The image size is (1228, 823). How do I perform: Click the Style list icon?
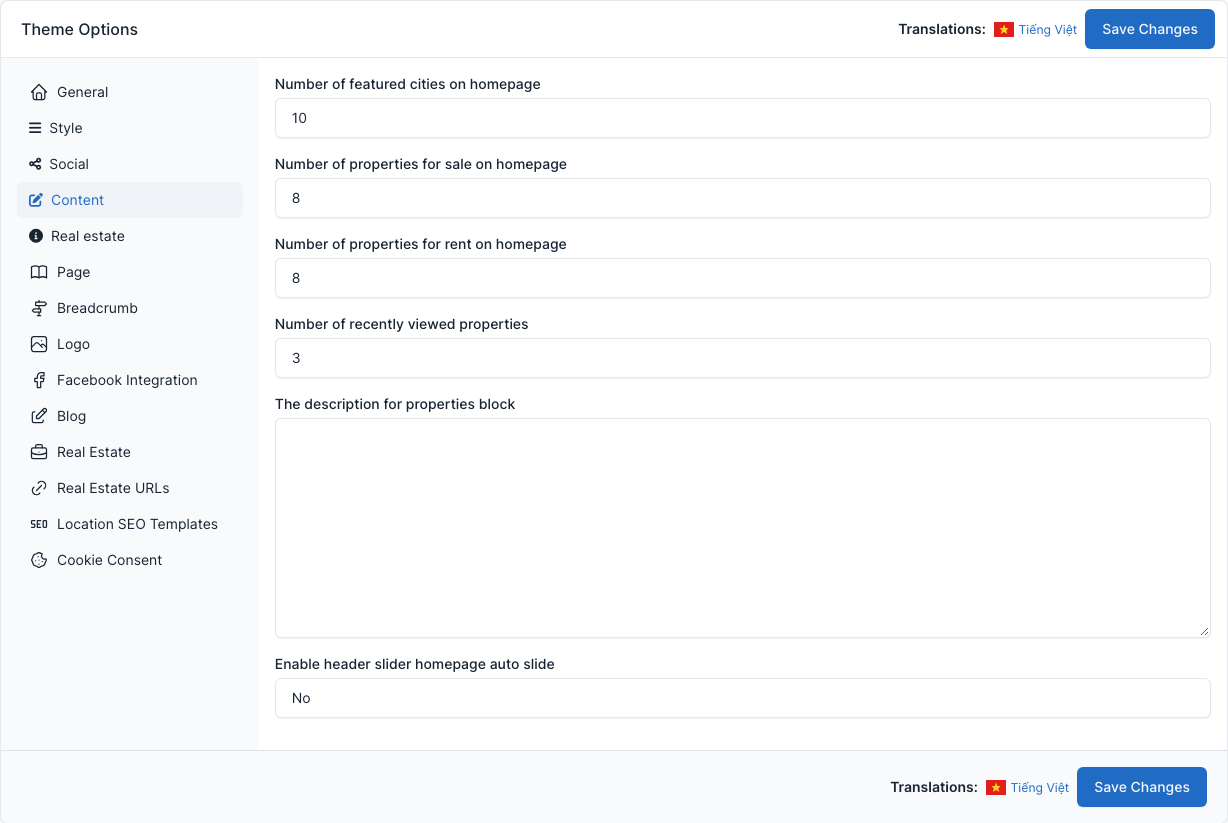tap(35, 128)
